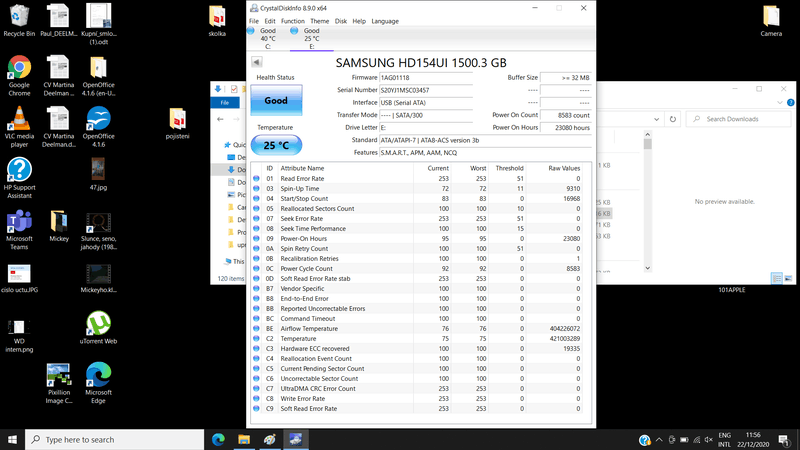
Task: Click the Power On Hours value field
Action: coord(565,128)
